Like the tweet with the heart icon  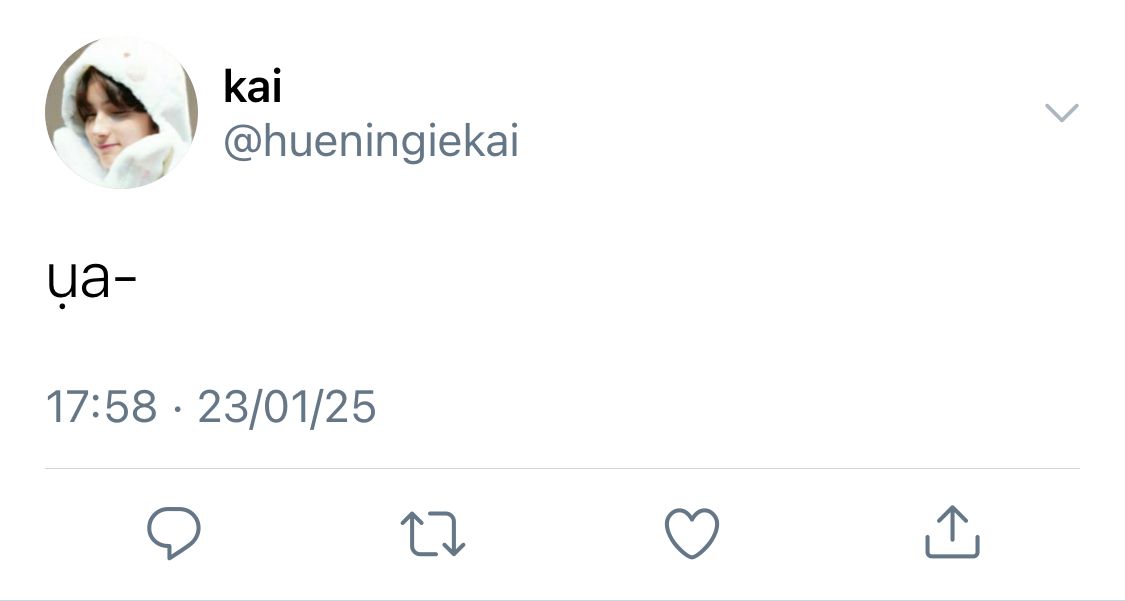point(692,533)
